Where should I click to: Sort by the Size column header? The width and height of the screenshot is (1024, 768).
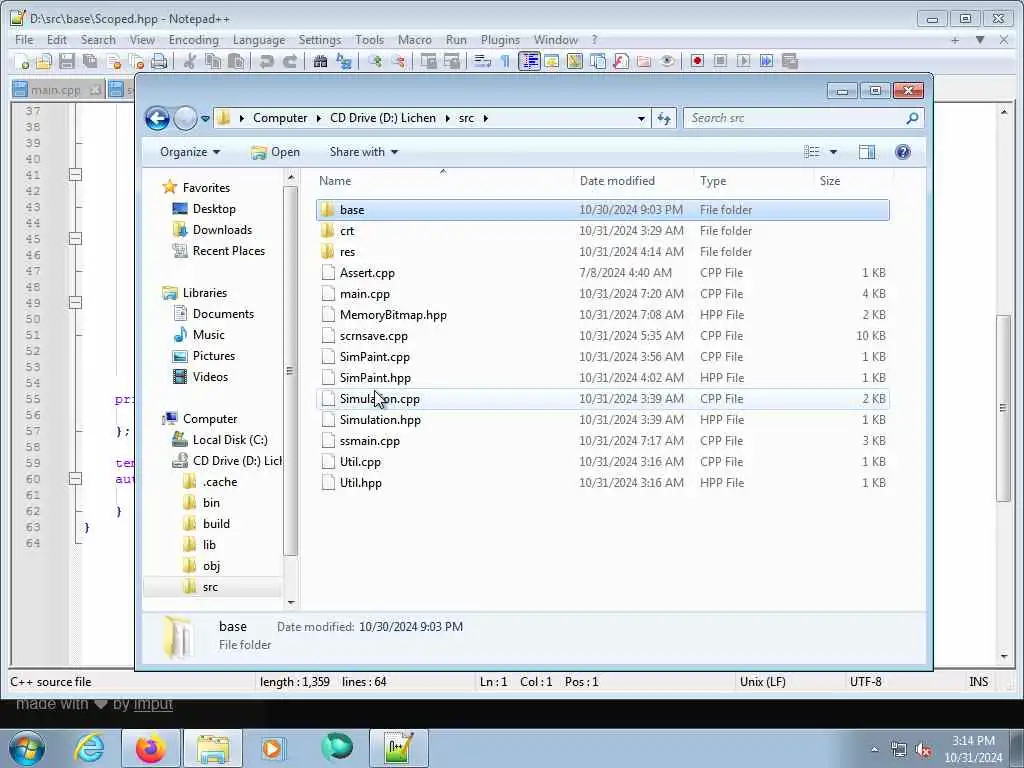click(x=854, y=181)
